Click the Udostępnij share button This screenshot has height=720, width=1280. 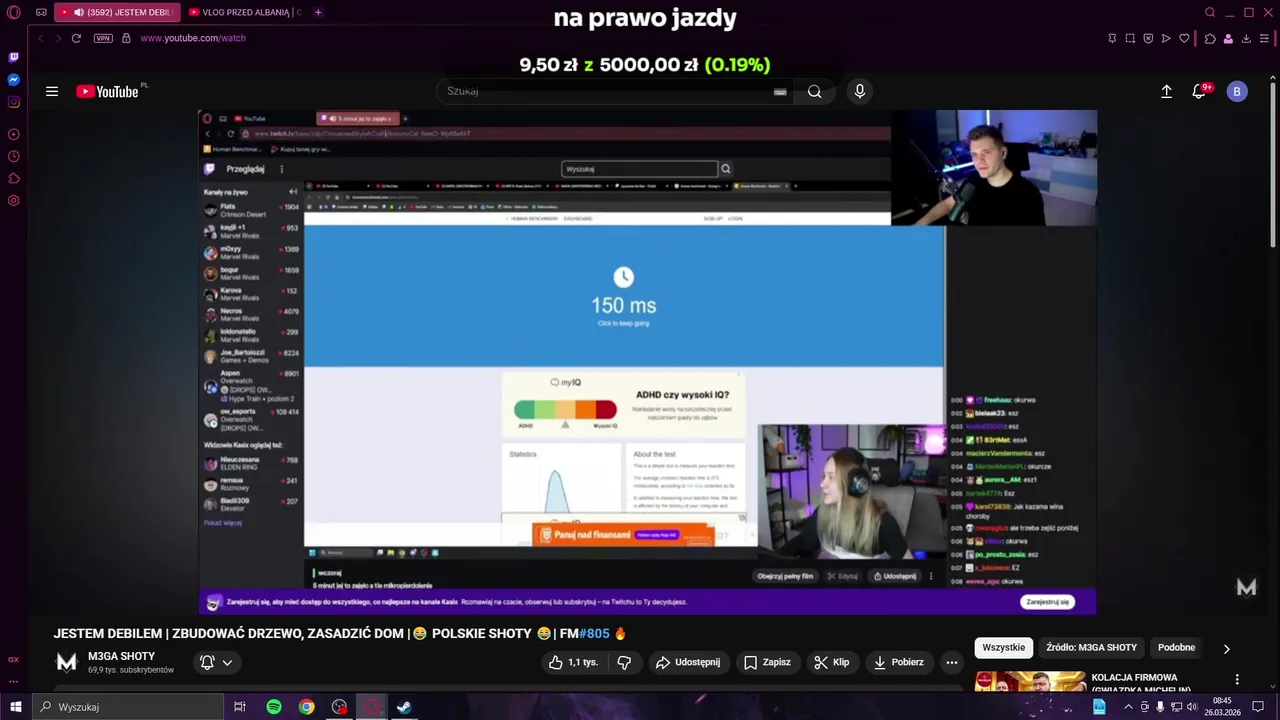(688, 662)
